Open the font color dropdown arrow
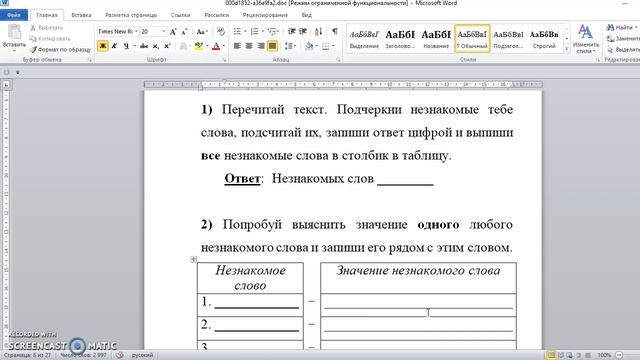Viewport: 640px width, 360px height. [224, 46]
